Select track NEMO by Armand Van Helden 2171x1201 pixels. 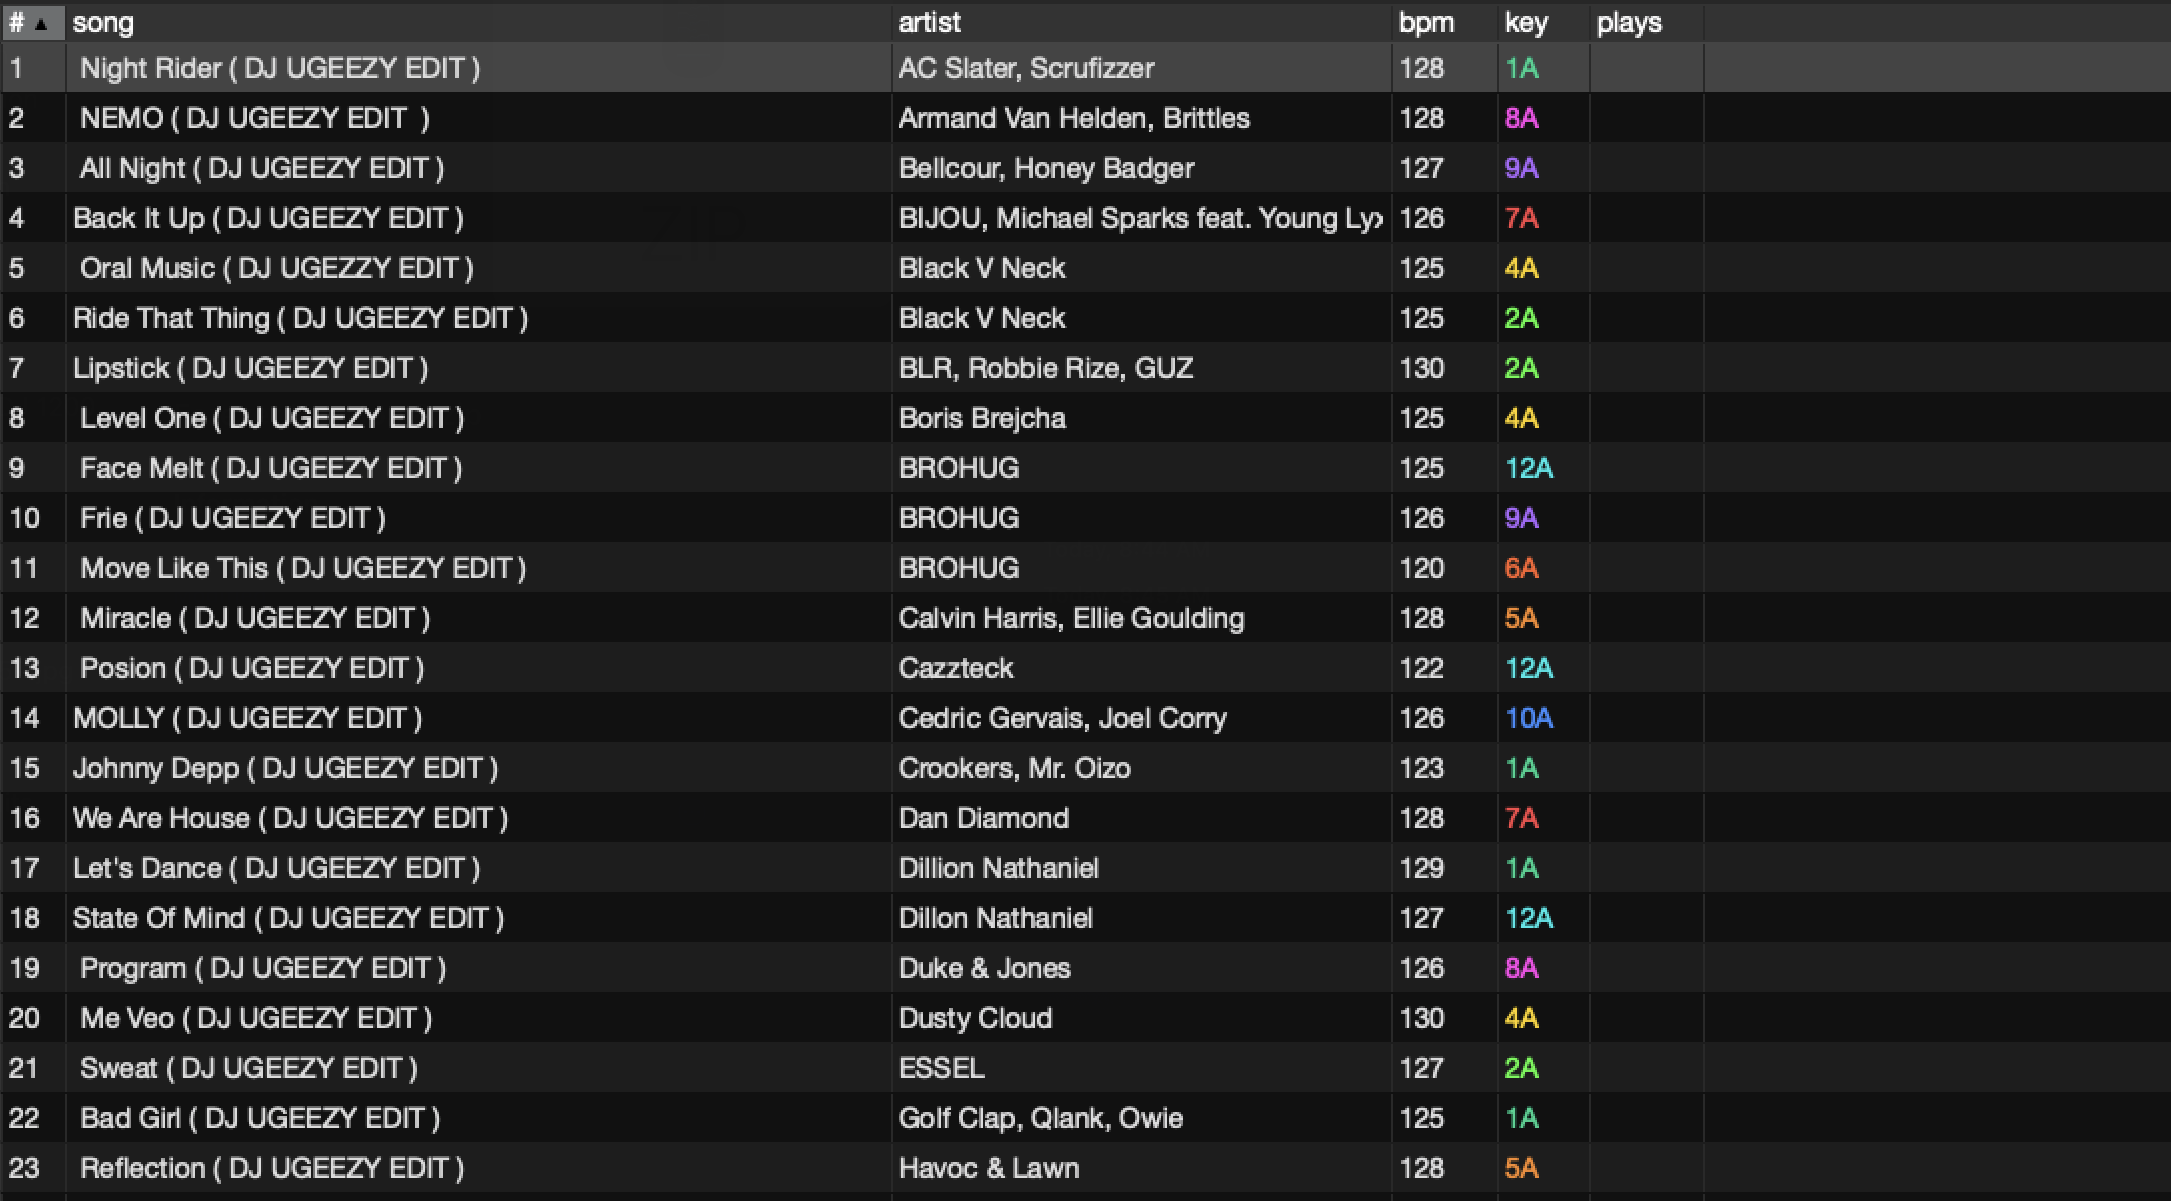tap(254, 118)
